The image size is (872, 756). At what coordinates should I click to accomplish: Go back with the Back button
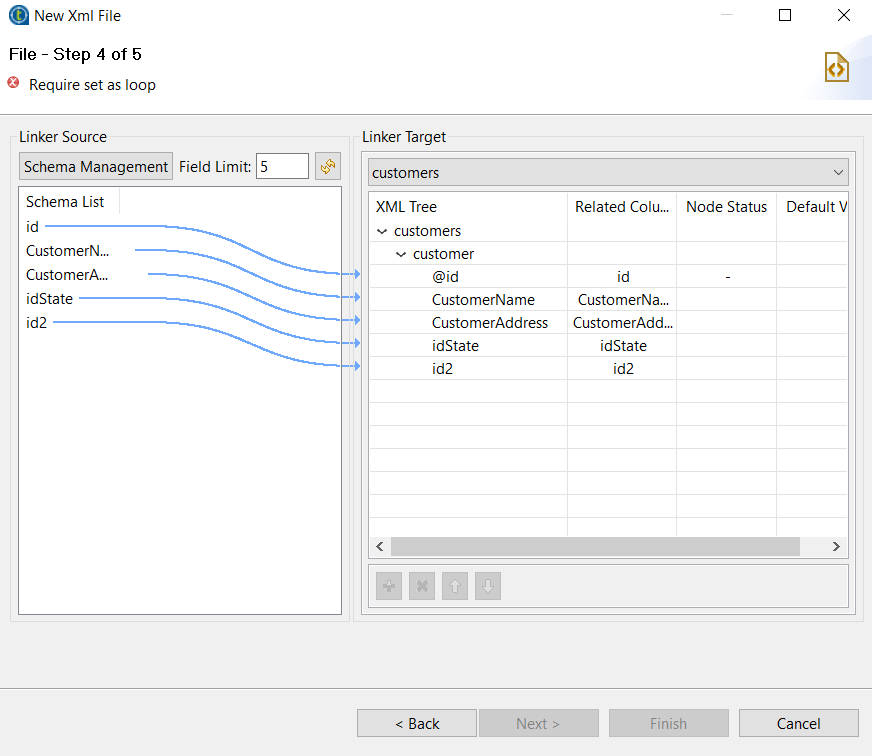[417, 723]
